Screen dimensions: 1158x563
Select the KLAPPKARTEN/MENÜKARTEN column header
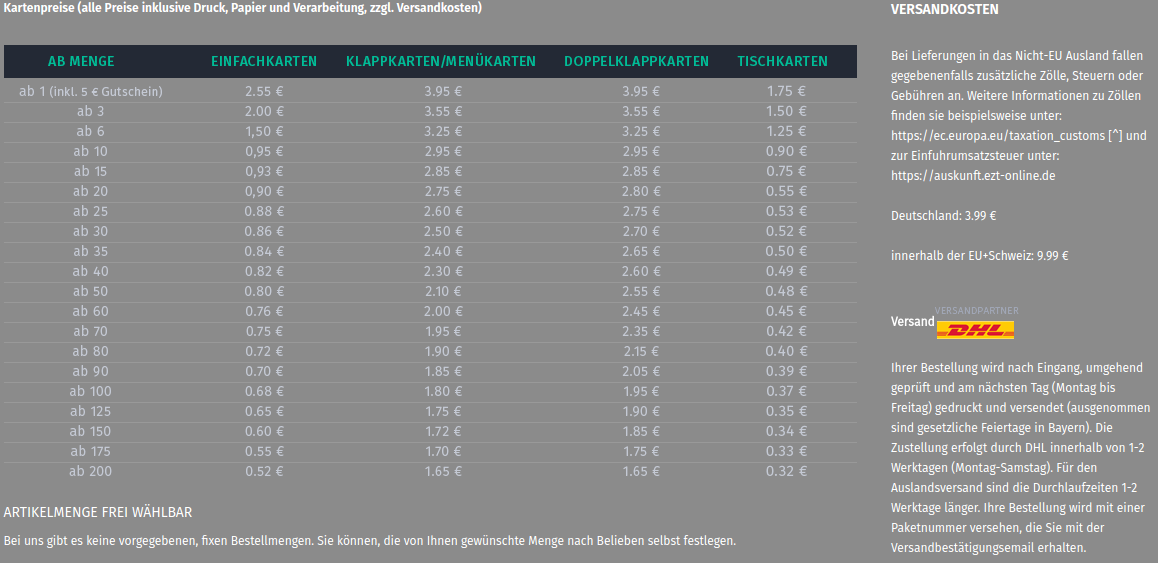pyautogui.click(x=441, y=61)
